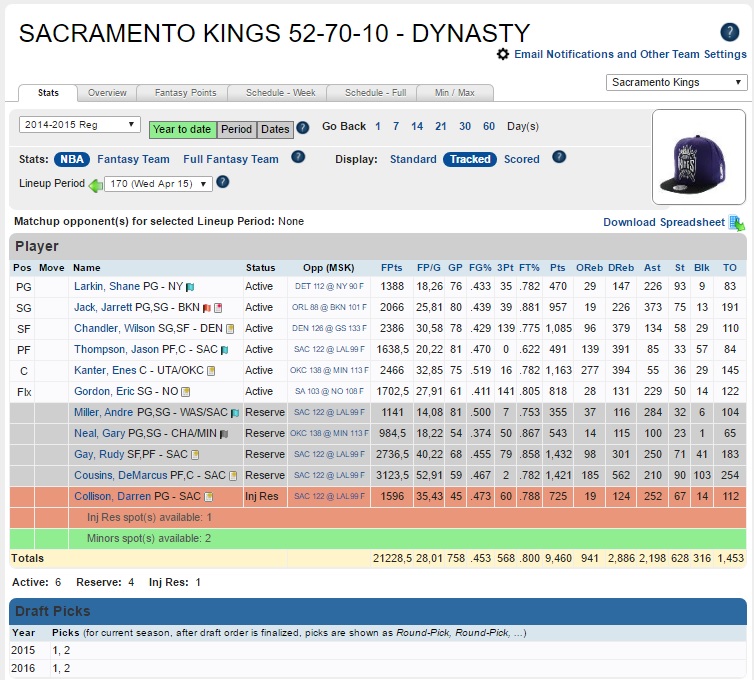The width and height of the screenshot is (754, 680).
Task: Sort by FT% column header
Action: [x=529, y=268]
